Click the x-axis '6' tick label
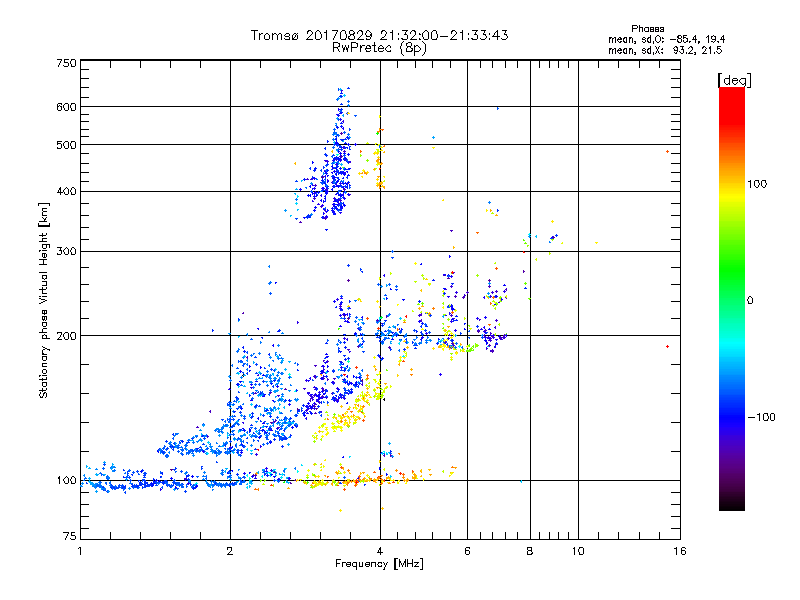This screenshot has height=600, width=800. (467, 551)
